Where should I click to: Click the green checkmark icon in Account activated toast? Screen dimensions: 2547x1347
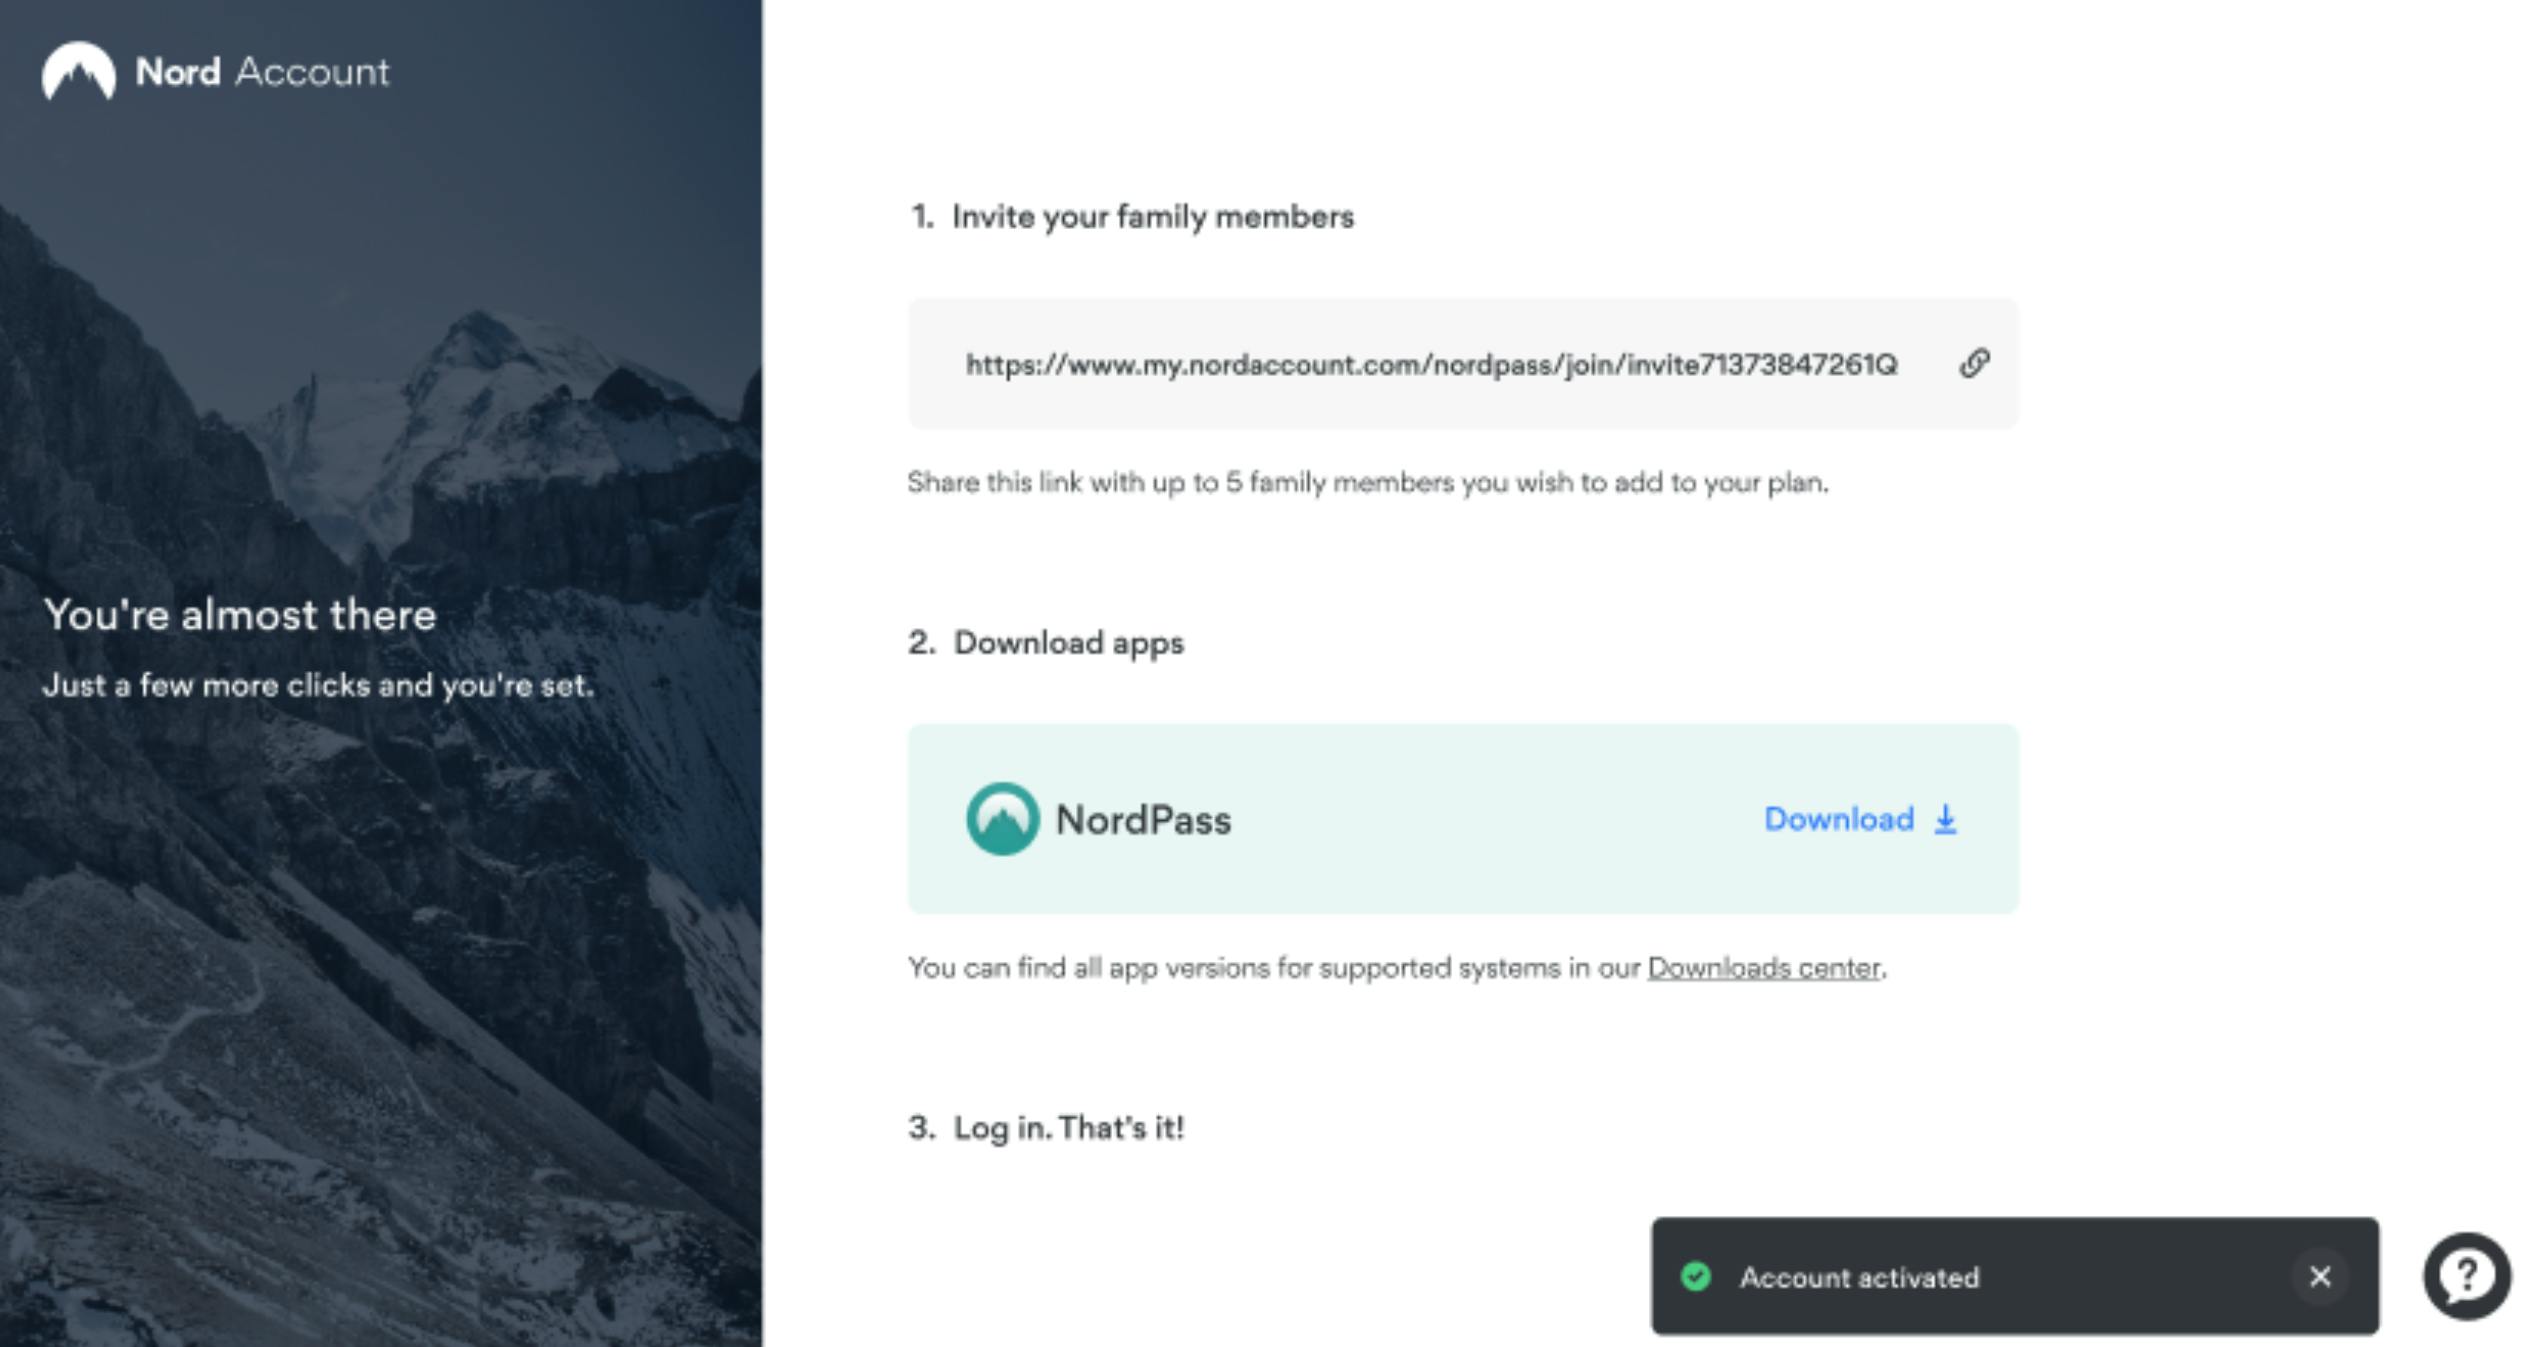(x=1696, y=1276)
